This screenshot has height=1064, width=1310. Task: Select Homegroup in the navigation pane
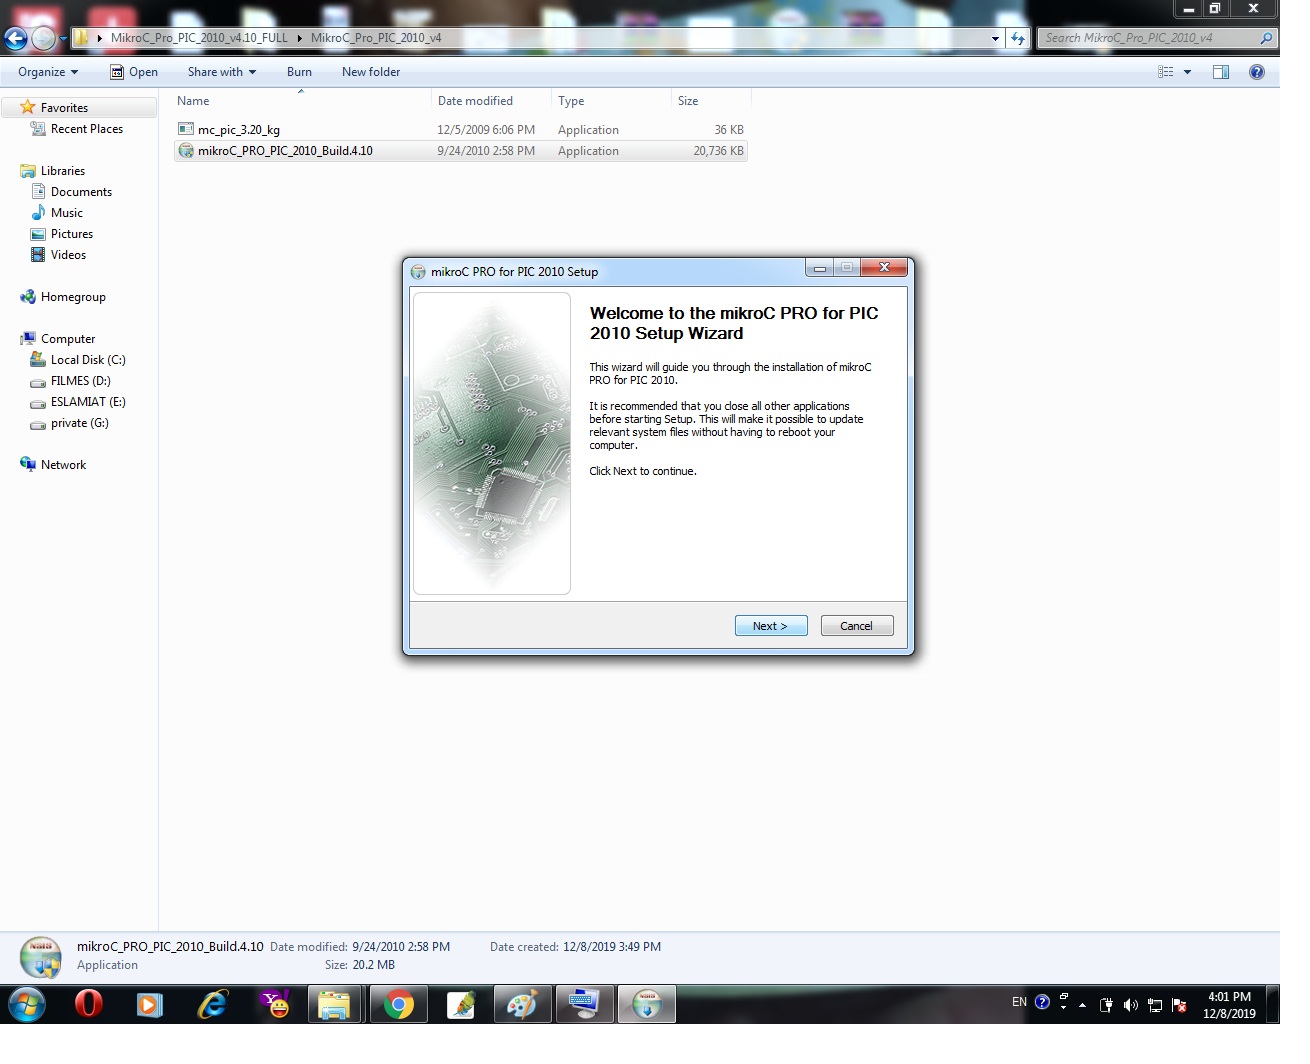pyautogui.click(x=63, y=297)
